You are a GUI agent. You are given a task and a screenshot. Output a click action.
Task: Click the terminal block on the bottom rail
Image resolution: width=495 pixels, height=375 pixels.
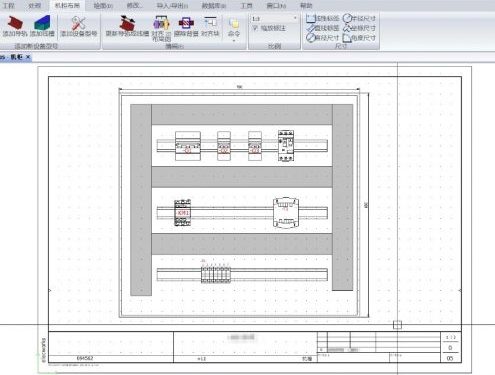click(216, 274)
